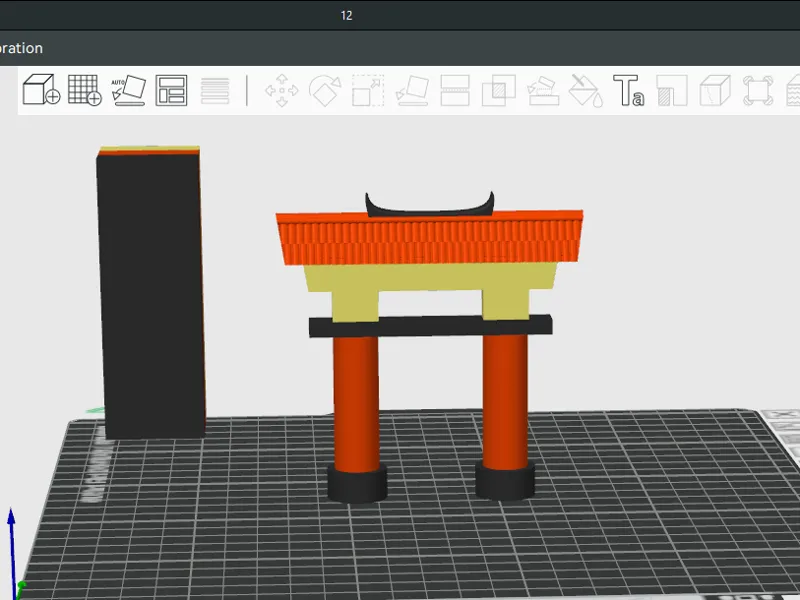Add a new plate with grid-plus icon
The height and width of the screenshot is (600, 800).
85,90
